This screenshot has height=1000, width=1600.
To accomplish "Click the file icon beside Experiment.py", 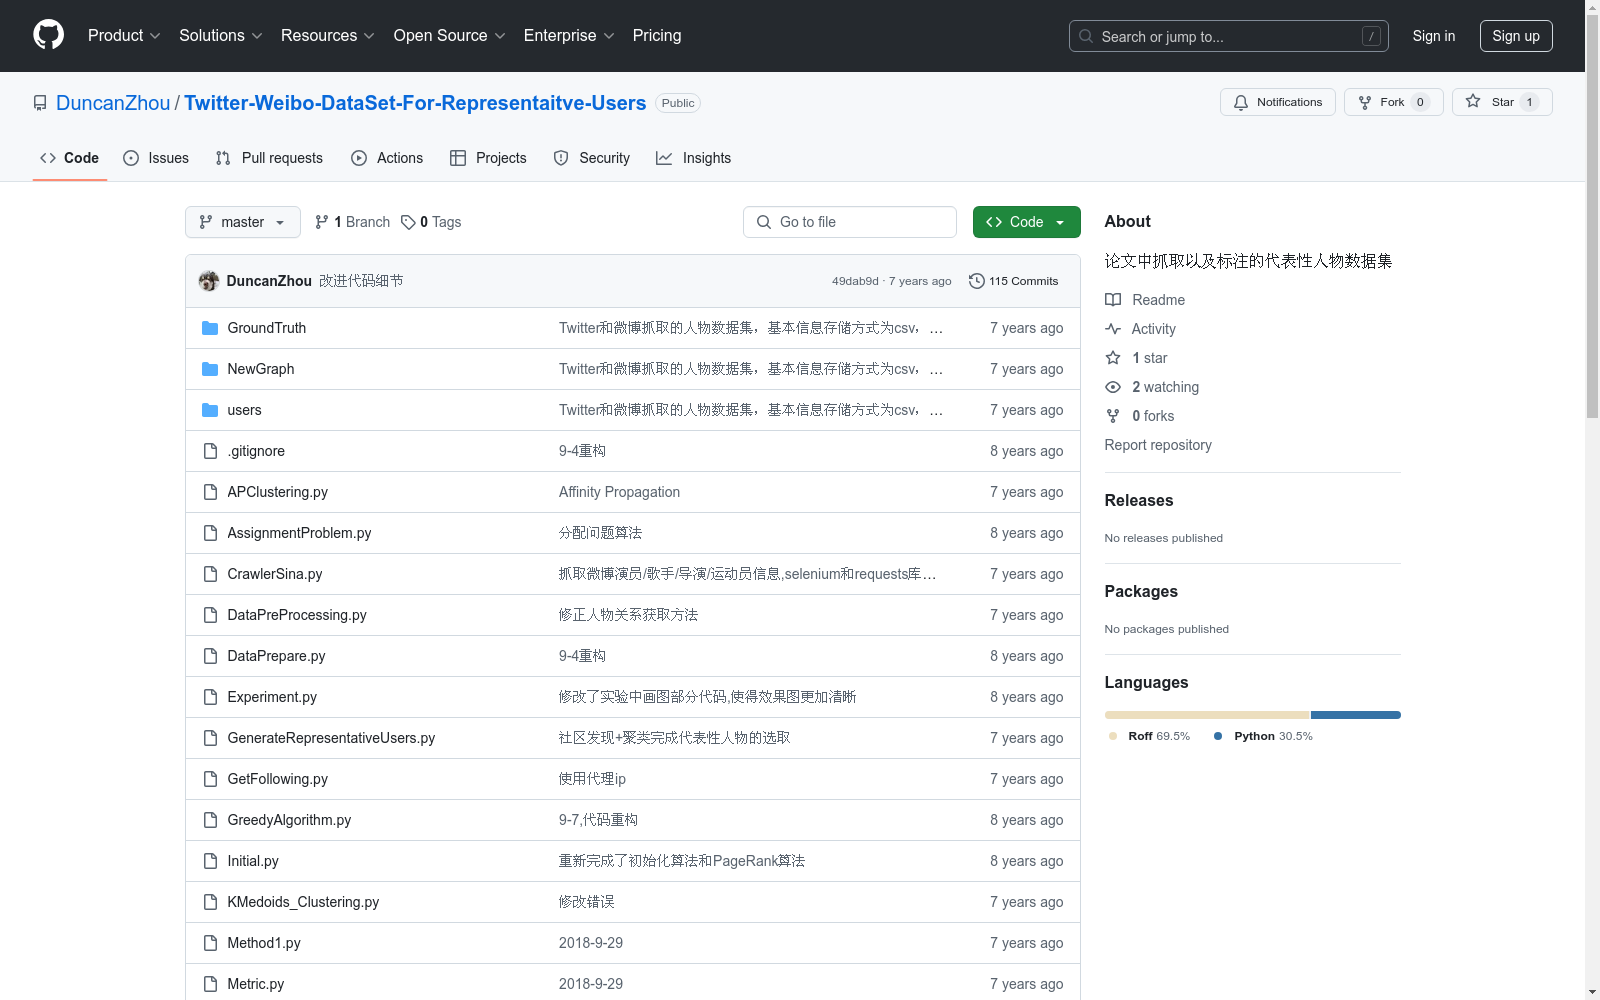I will [x=210, y=697].
